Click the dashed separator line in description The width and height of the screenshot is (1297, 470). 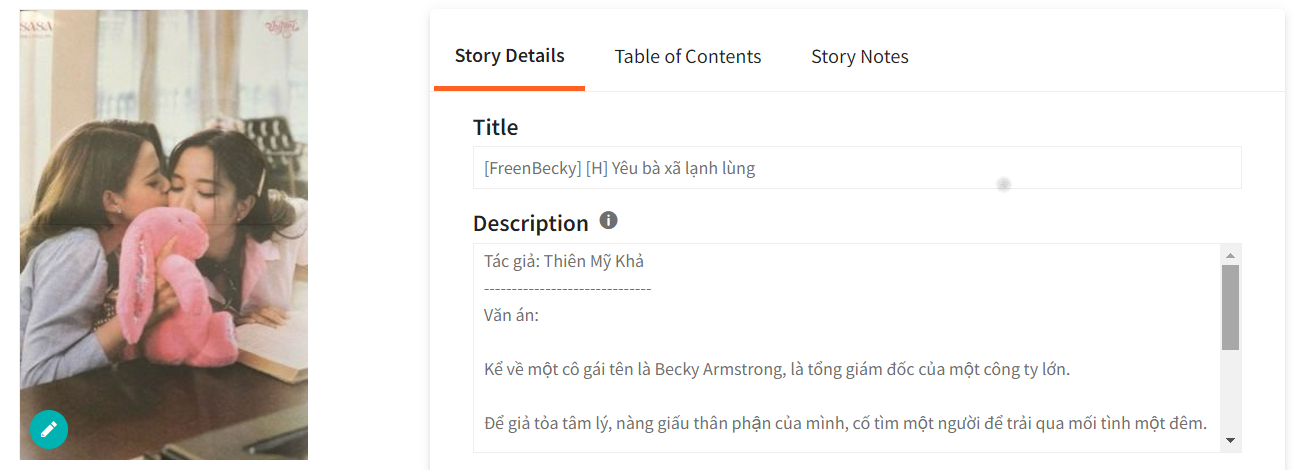[567, 288]
